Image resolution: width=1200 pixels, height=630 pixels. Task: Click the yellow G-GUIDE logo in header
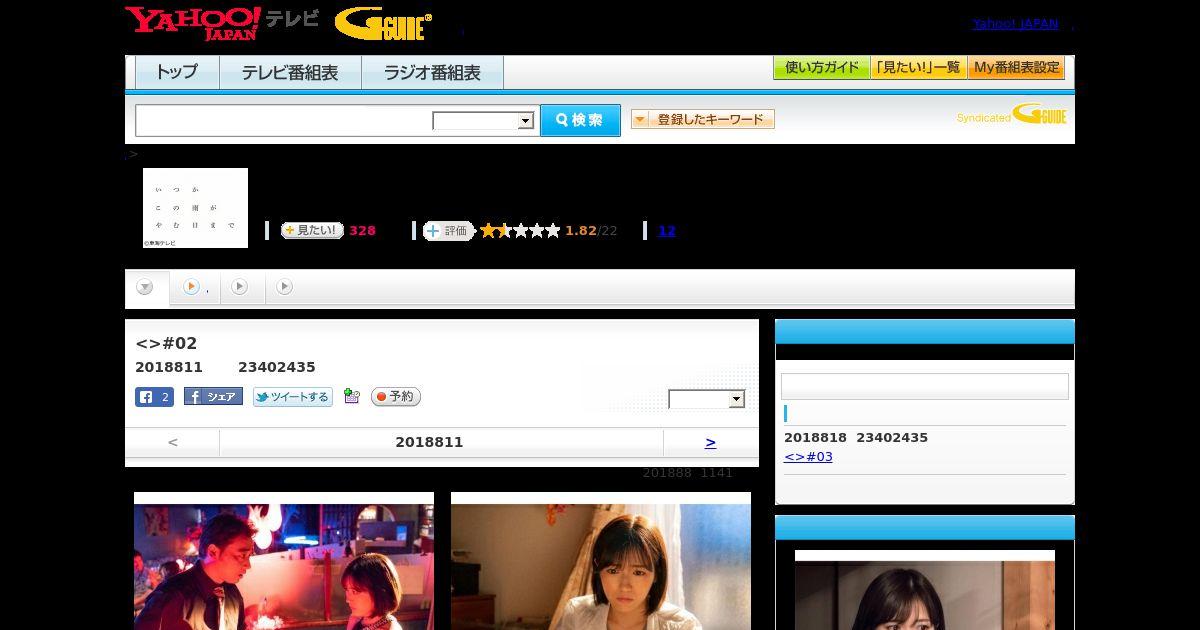pos(383,24)
